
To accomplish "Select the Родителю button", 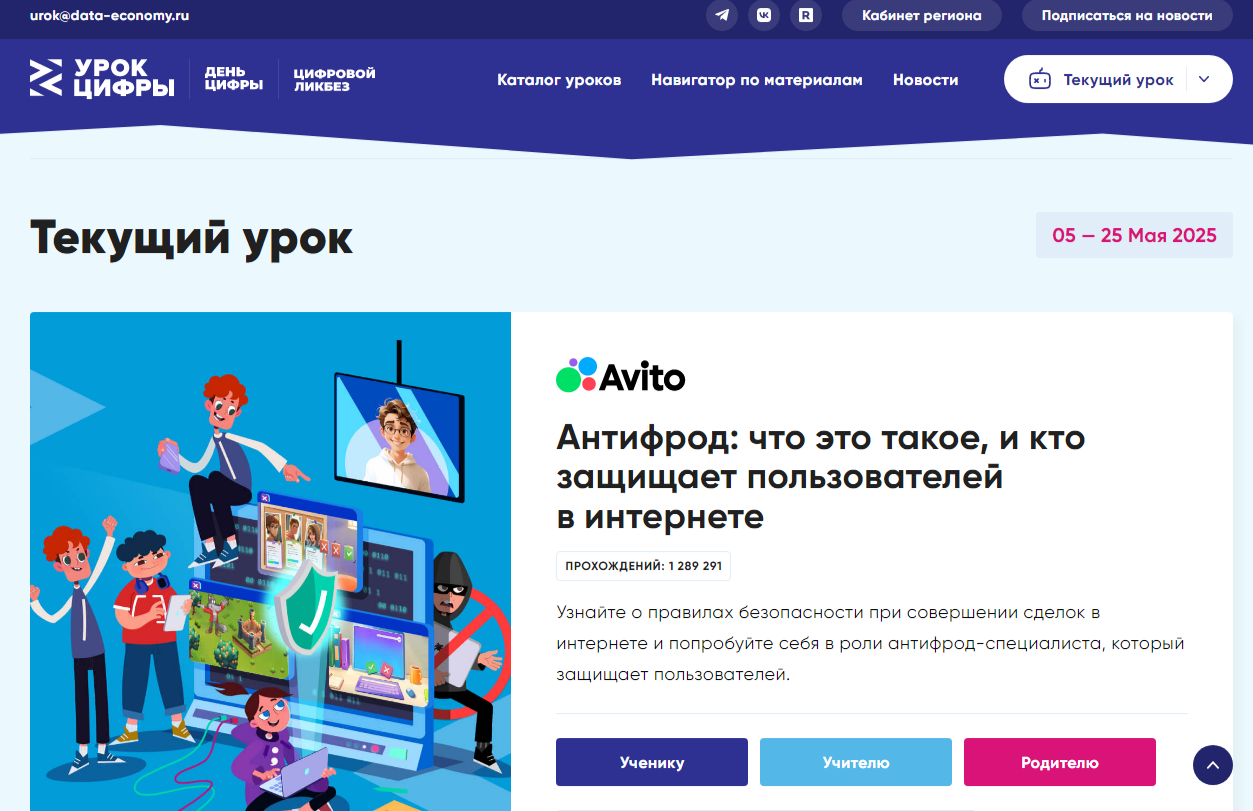I will 1060,762.
